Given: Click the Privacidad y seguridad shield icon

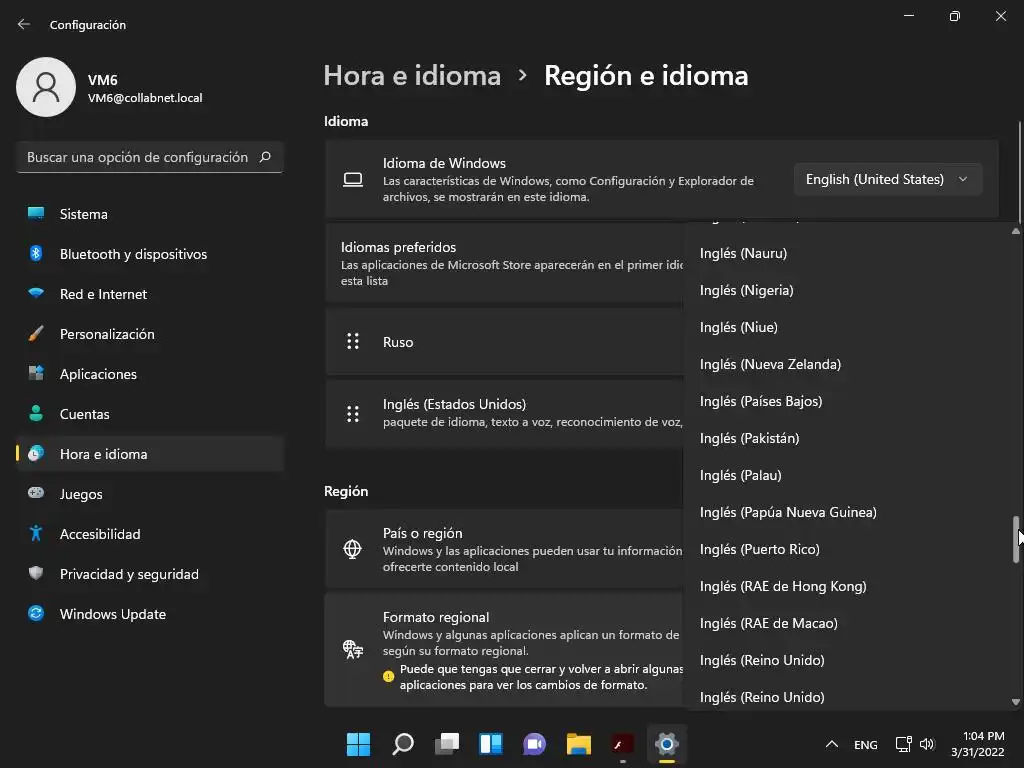Looking at the screenshot, I should point(36,573).
